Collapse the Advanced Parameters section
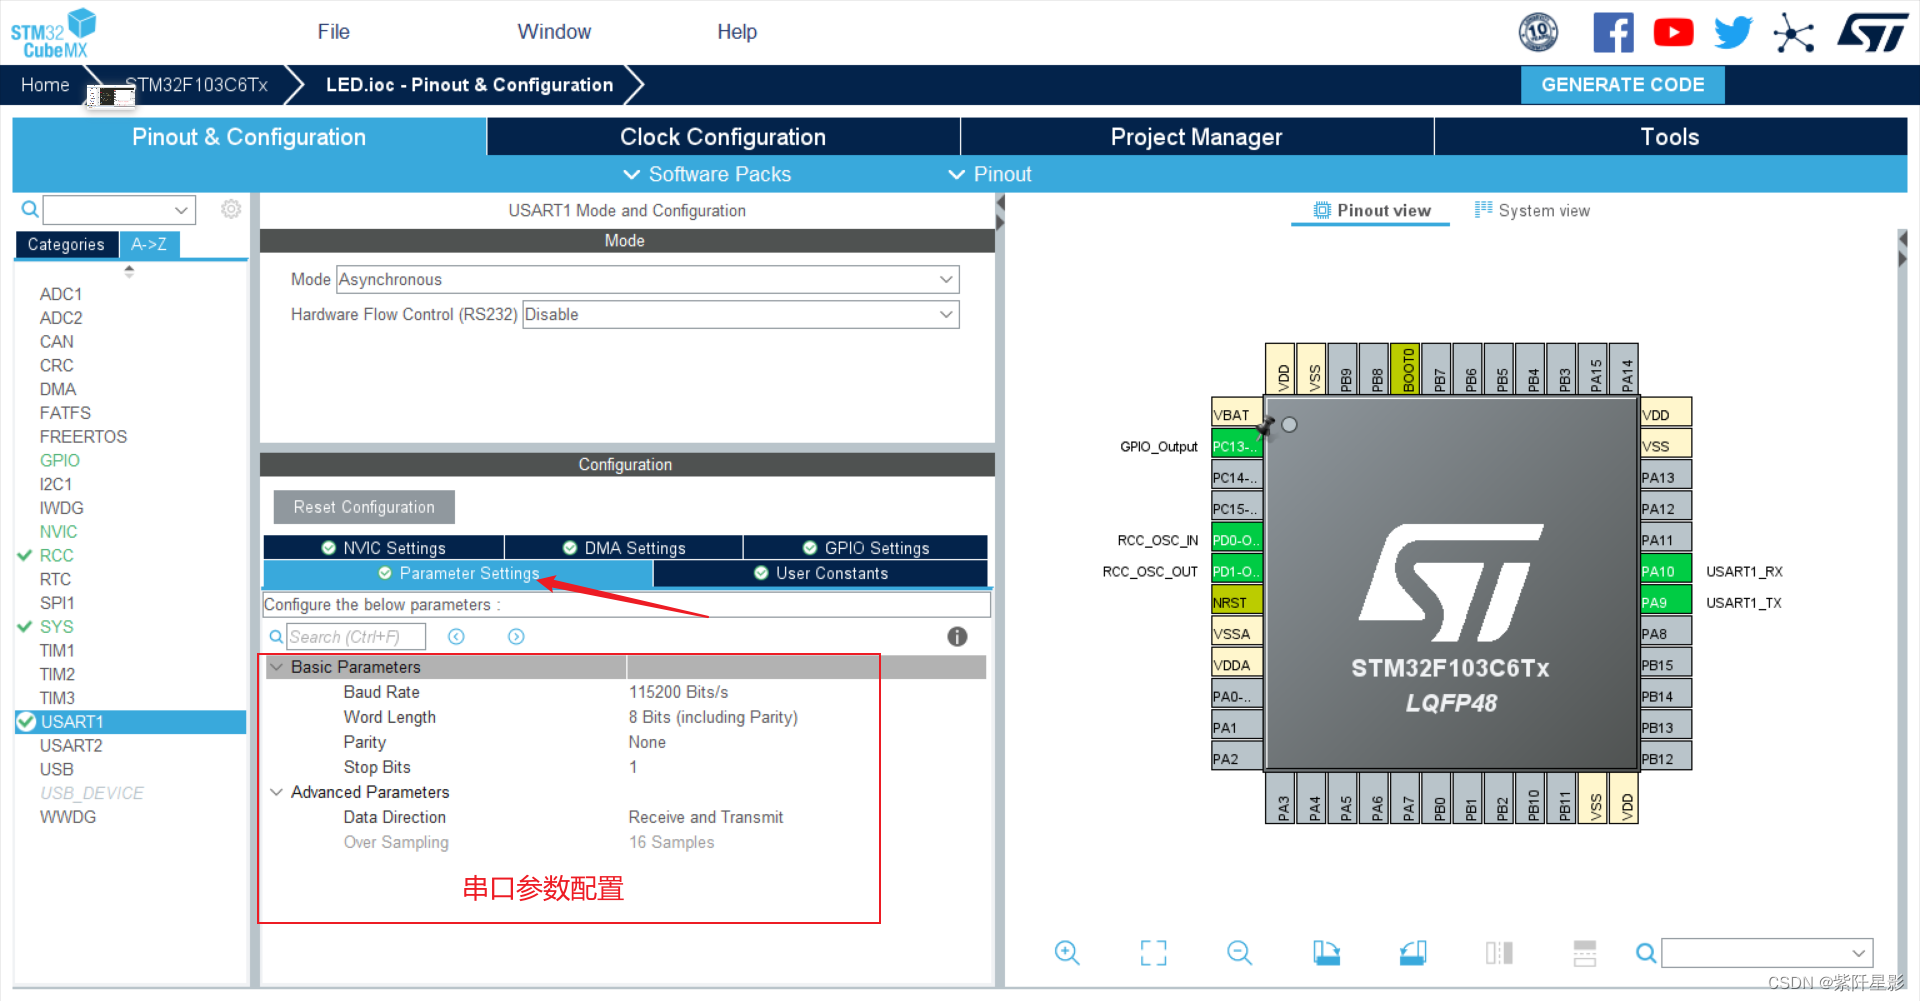Screen dimensions: 1920x1001 [277, 792]
